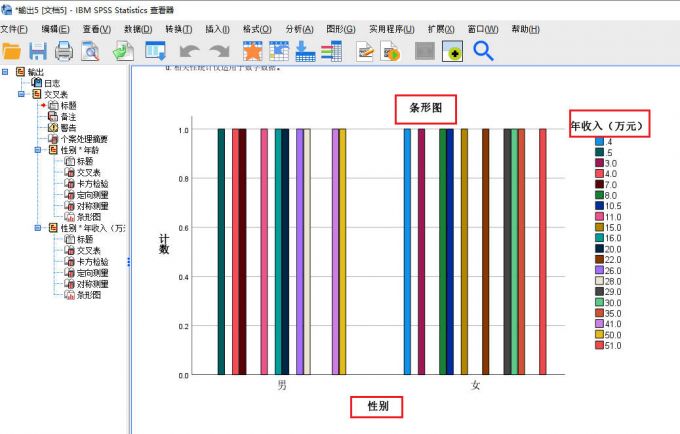This screenshot has height=434, width=680.
Task: Click the run script icon with green arrow
Action: [x=390, y=51]
